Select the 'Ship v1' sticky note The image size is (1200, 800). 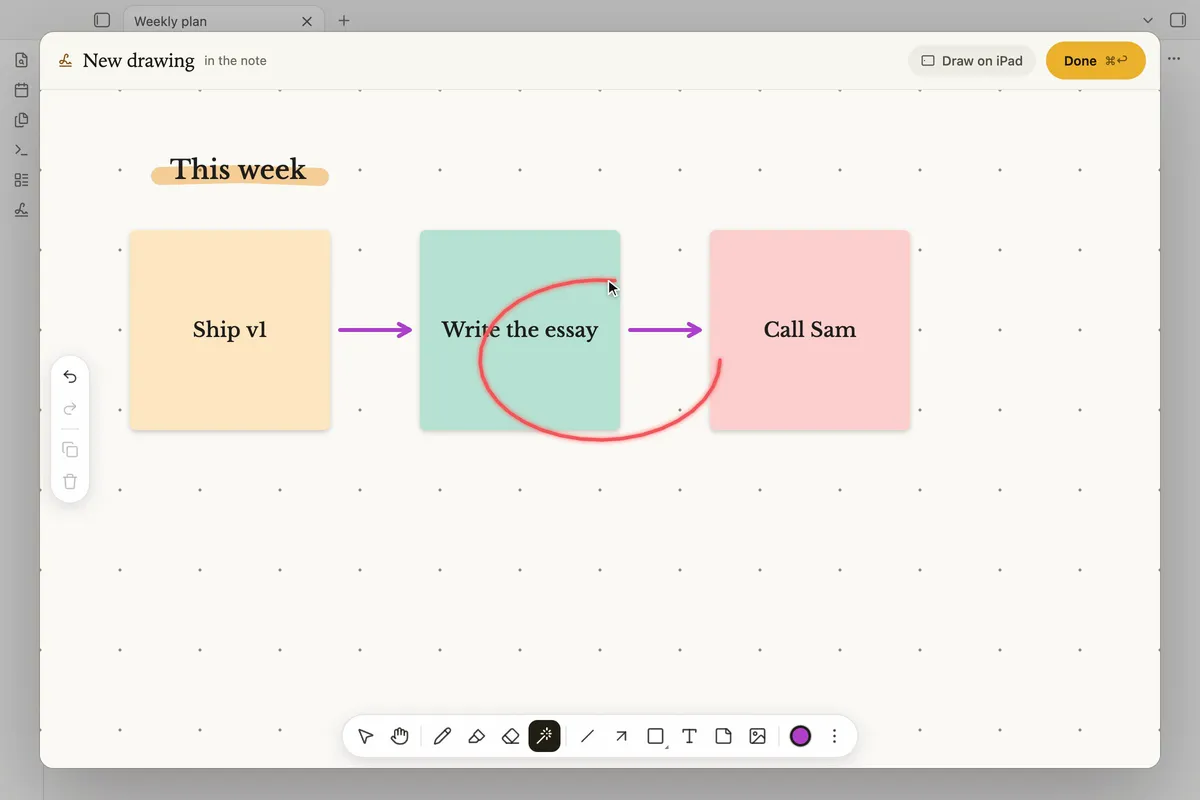[x=230, y=330]
